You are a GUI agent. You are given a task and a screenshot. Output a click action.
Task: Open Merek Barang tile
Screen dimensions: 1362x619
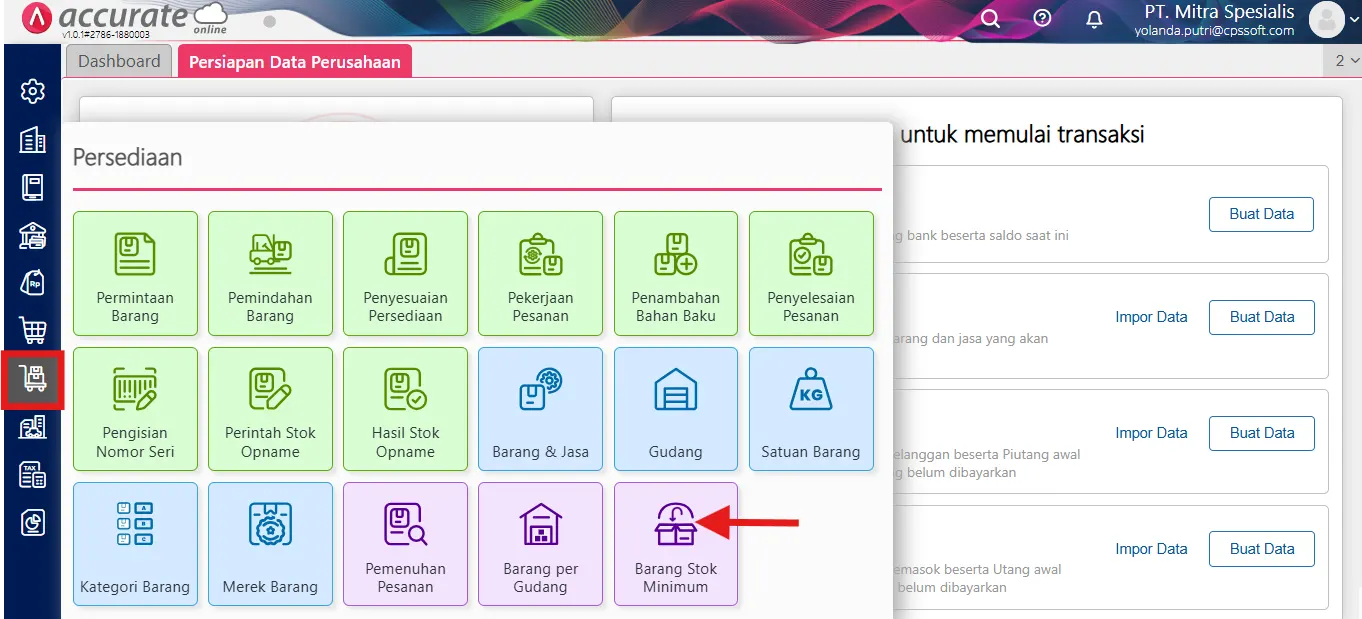270,544
